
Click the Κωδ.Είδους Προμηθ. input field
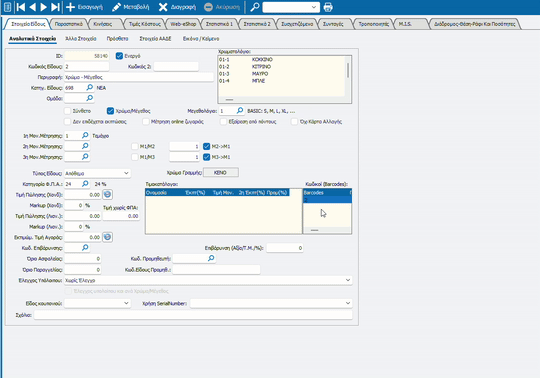pyautogui.click(x=216, y=270)
